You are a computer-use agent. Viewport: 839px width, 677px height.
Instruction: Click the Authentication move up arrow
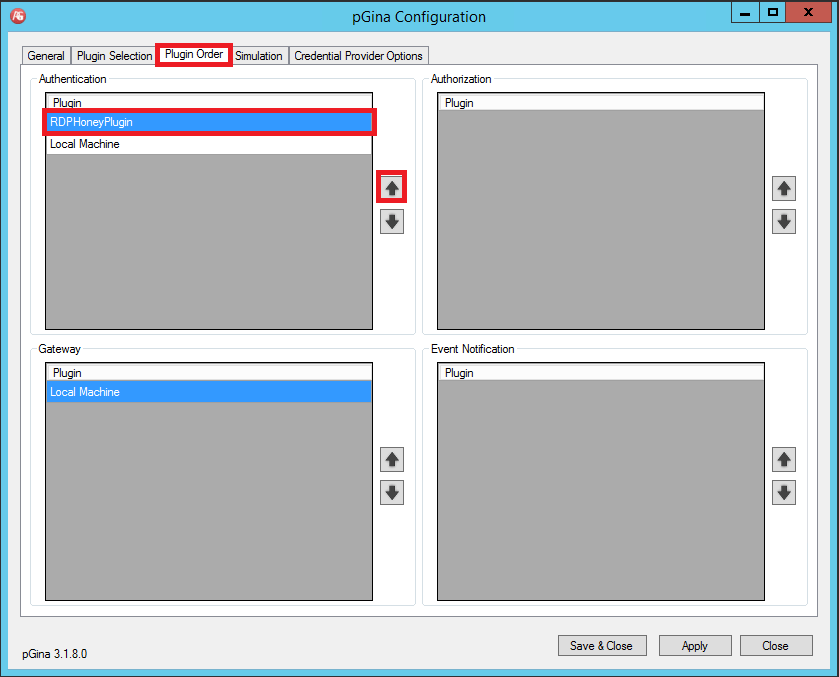click(392, 188)
